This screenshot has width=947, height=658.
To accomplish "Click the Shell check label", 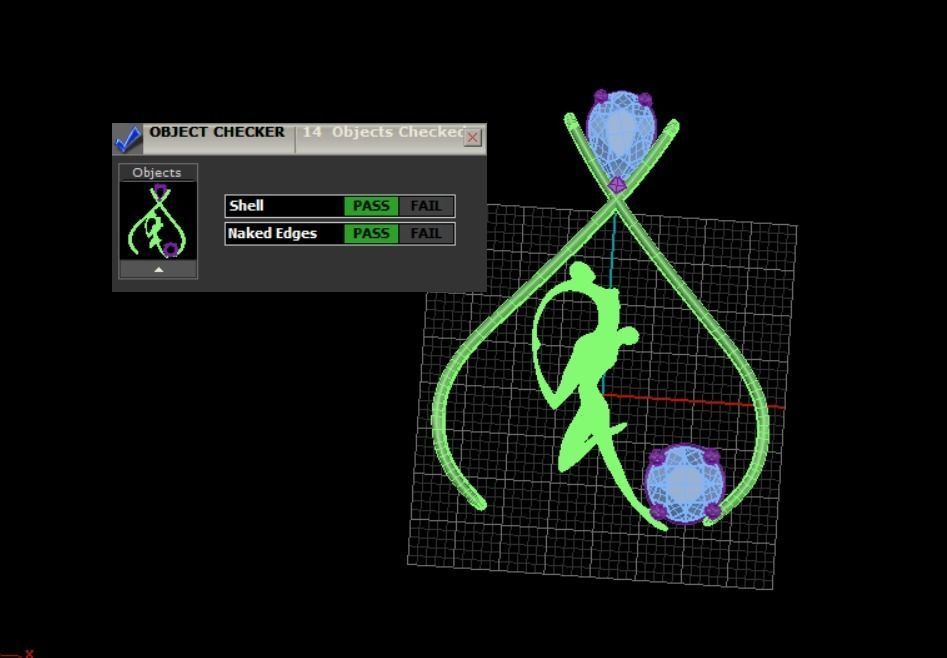I will (x=246, y=205).
